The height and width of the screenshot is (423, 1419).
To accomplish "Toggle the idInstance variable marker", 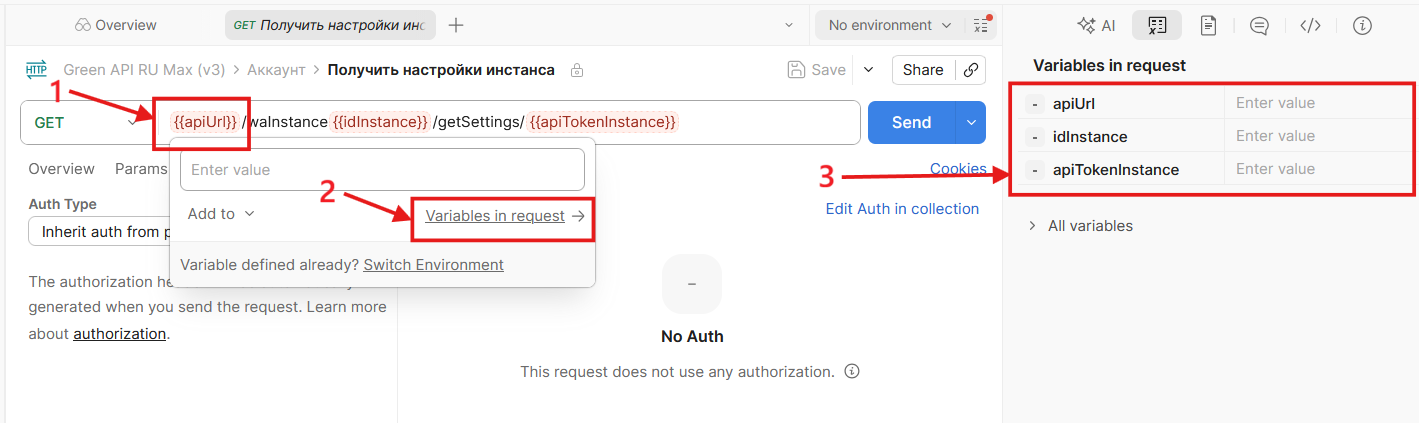I will click(1037, 137).
